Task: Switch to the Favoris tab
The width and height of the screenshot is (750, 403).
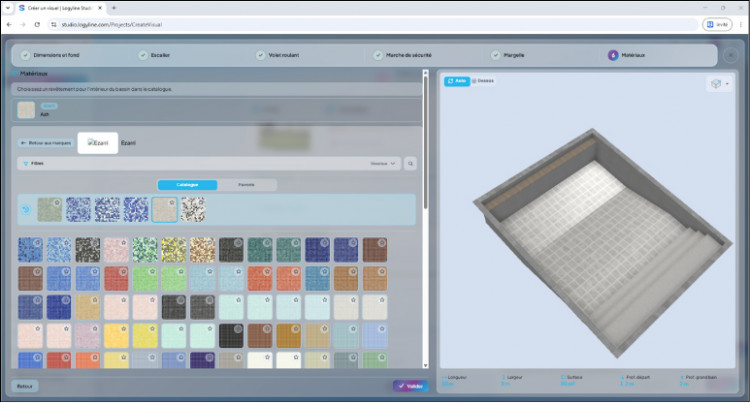Action: coord(246,185)
